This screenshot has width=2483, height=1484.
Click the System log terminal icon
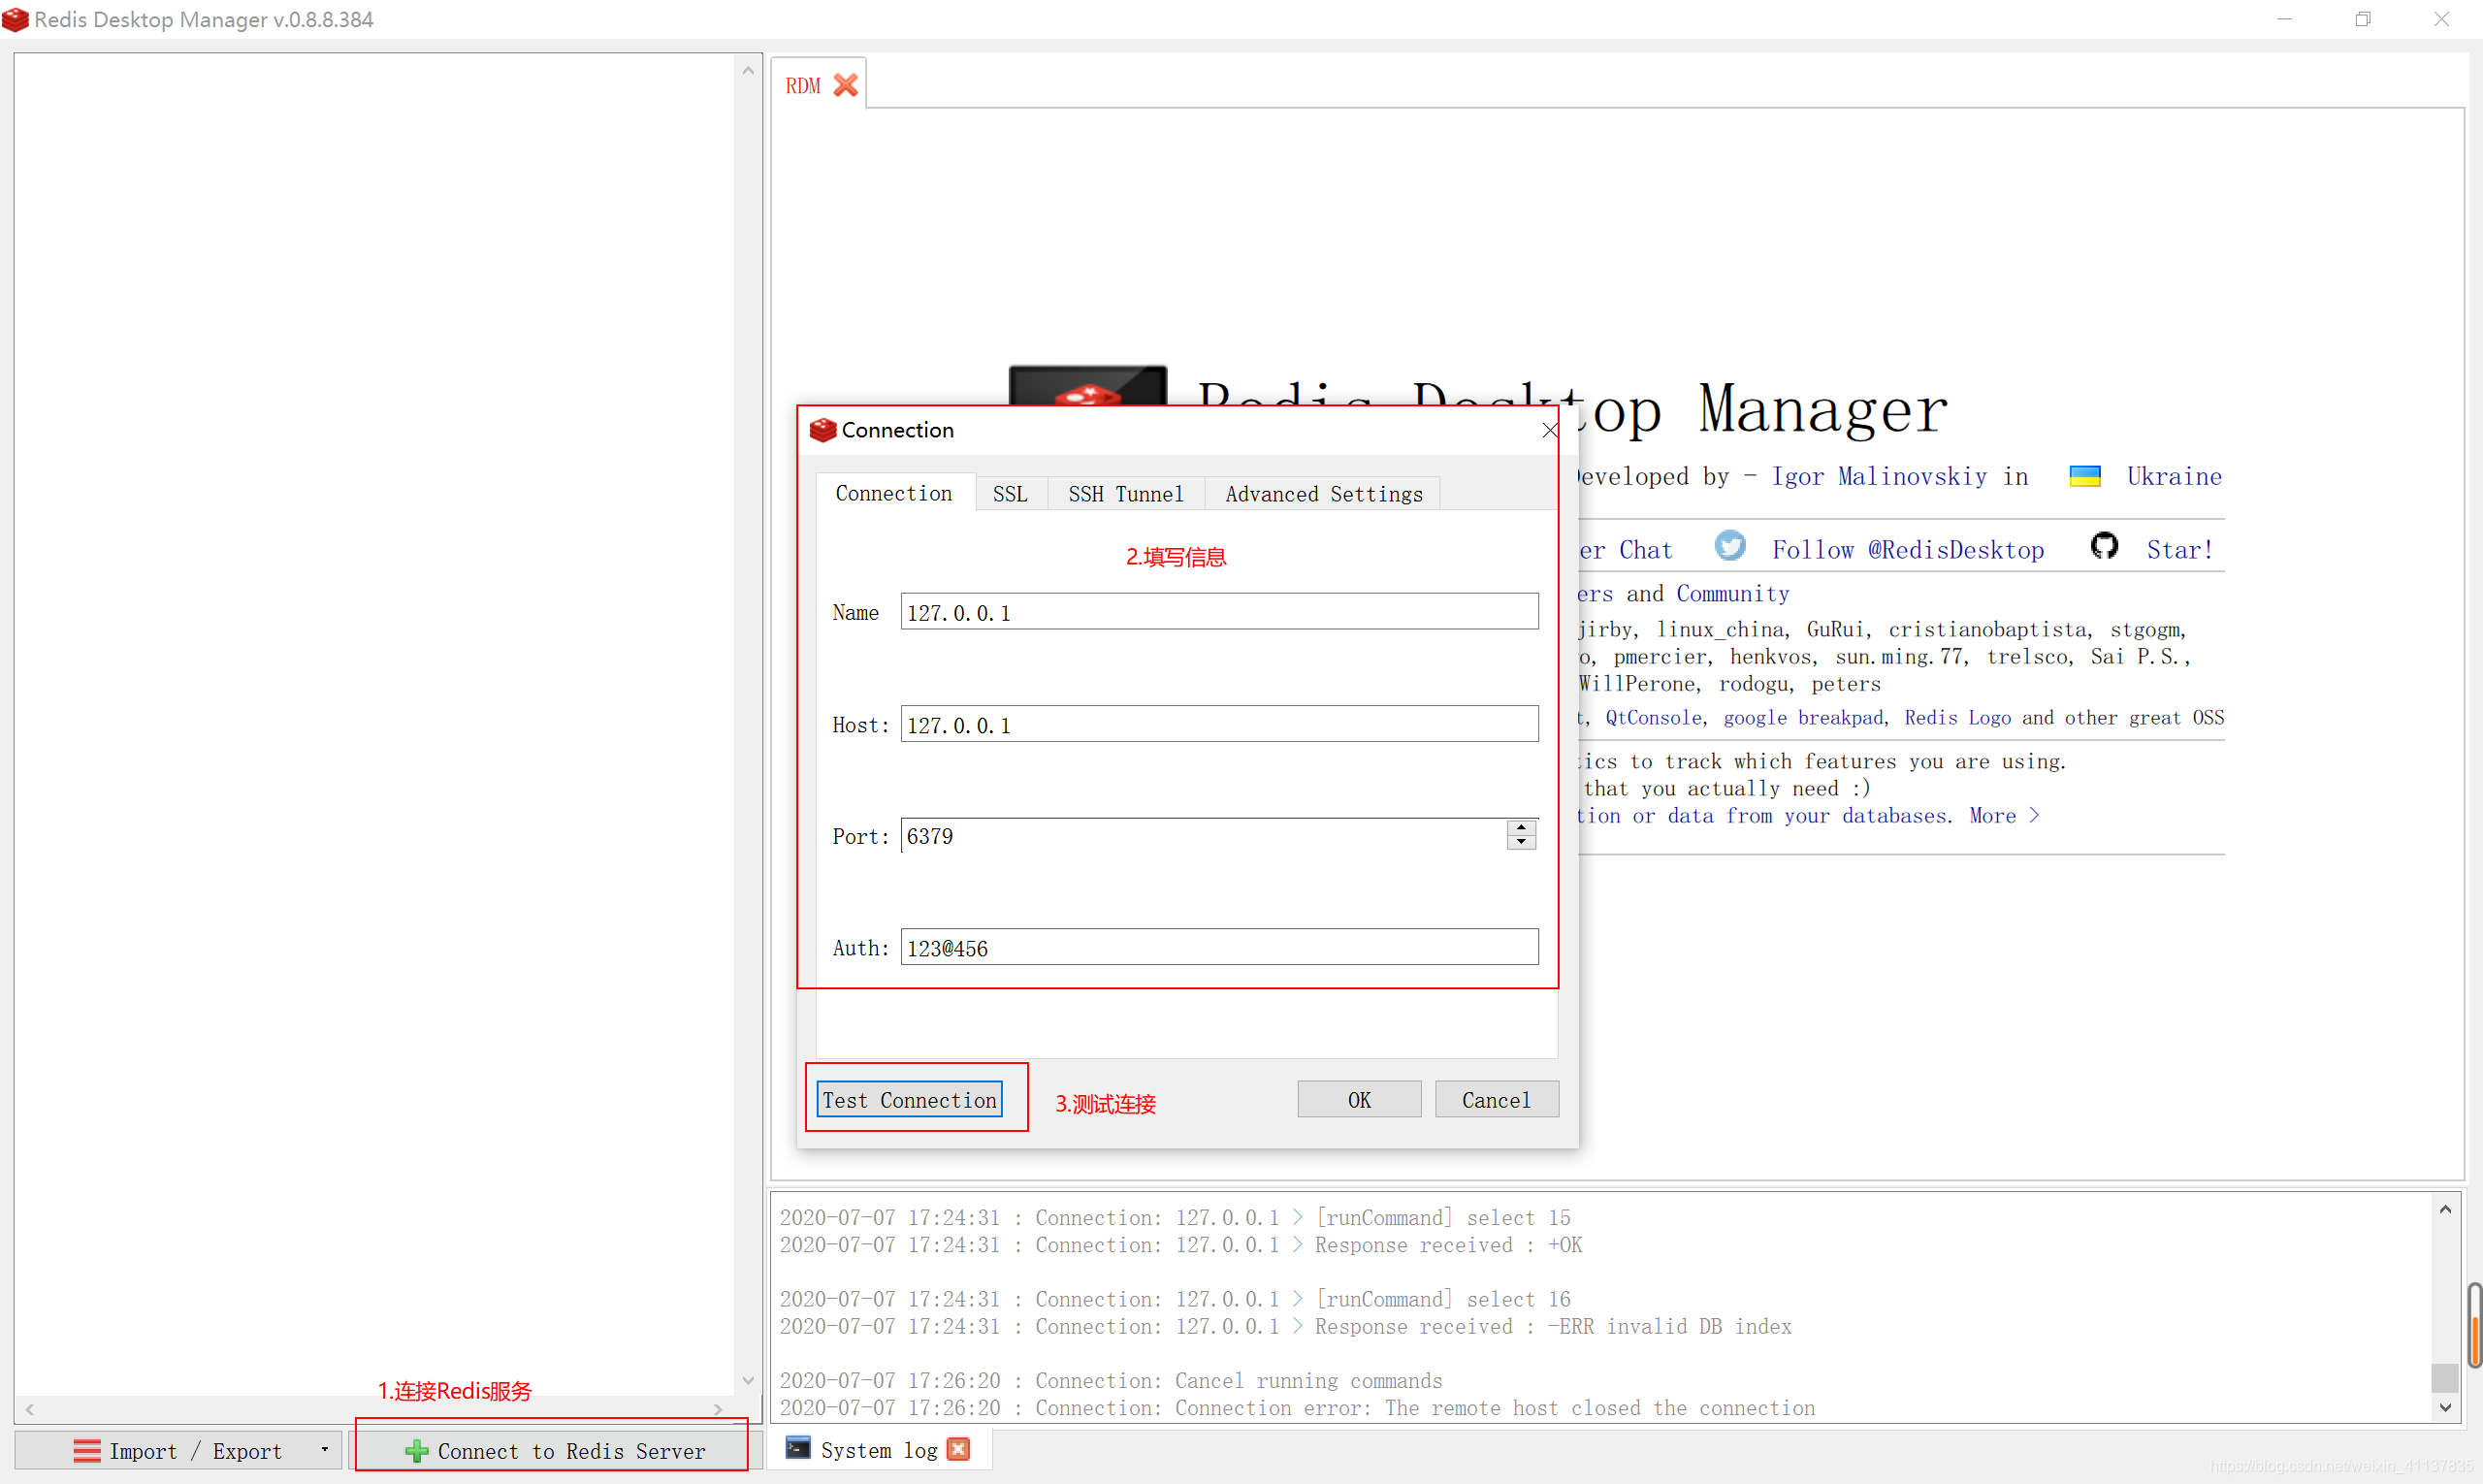point(797,1448)
